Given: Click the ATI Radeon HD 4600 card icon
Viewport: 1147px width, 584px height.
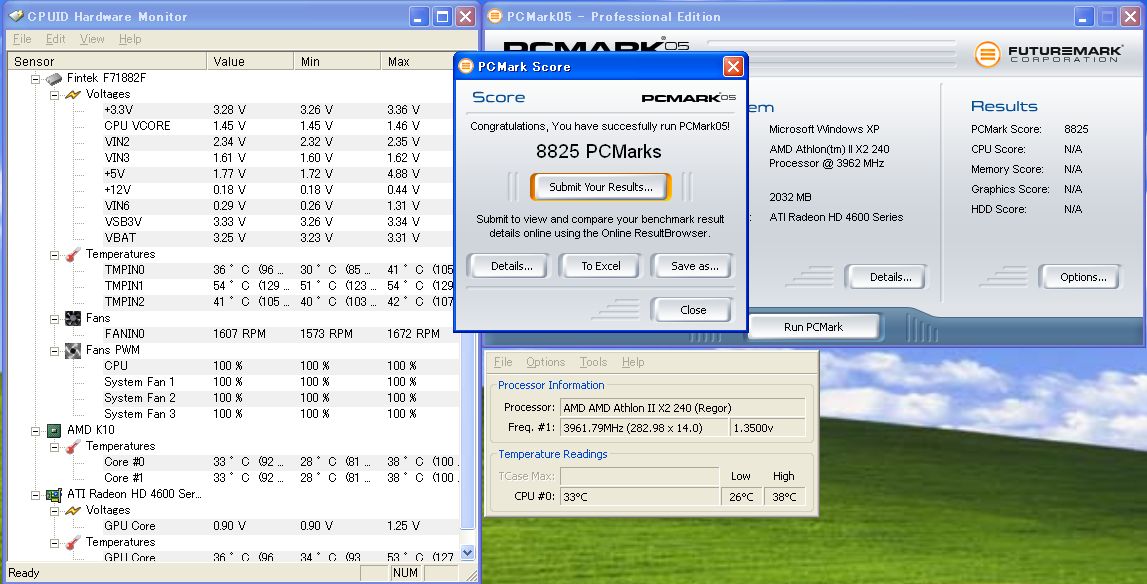Looking at the screenshot, I should pos(54,495).
